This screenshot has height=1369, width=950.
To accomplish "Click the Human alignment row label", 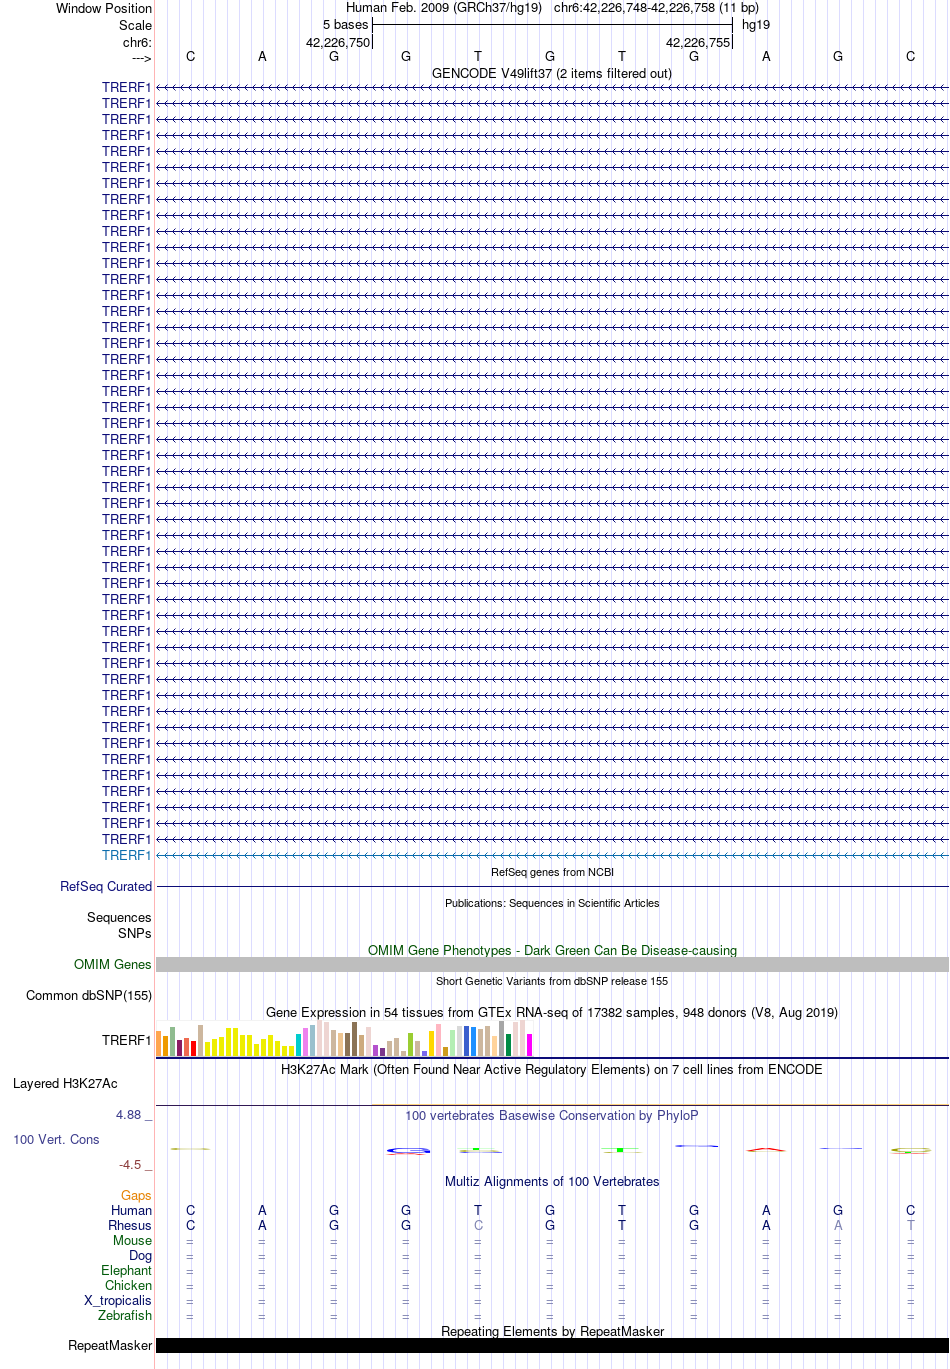I will pyautogui.click(x=131, y=1210).
